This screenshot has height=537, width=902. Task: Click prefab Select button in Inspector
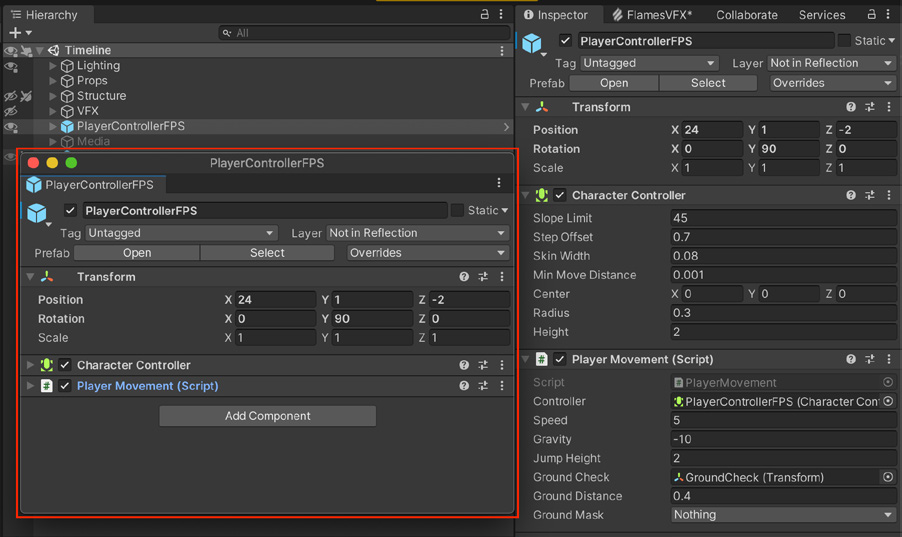(708, 83)
